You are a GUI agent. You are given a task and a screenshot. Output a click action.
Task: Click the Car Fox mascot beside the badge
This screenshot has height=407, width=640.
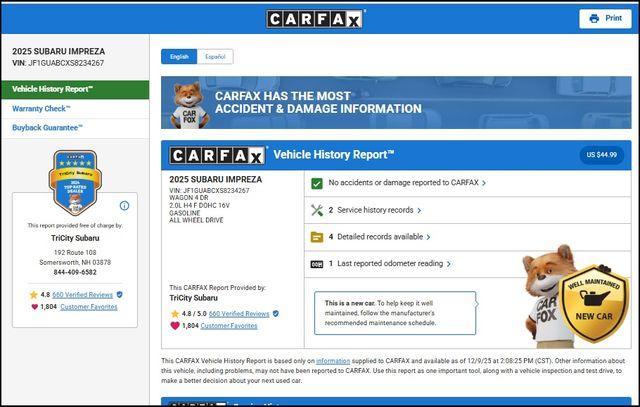[545, 296]
